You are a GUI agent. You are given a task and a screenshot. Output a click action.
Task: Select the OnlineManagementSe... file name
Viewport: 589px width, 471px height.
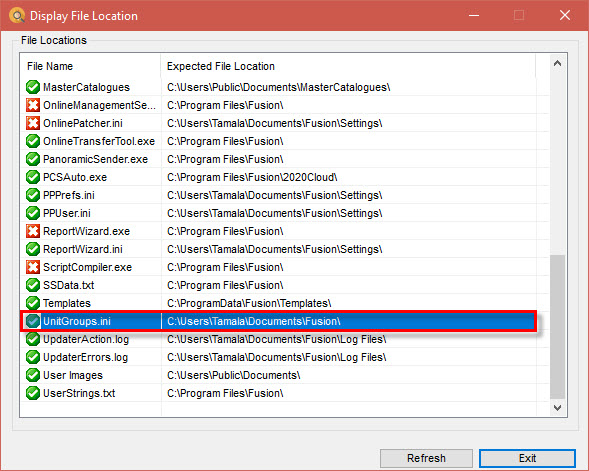99,105
